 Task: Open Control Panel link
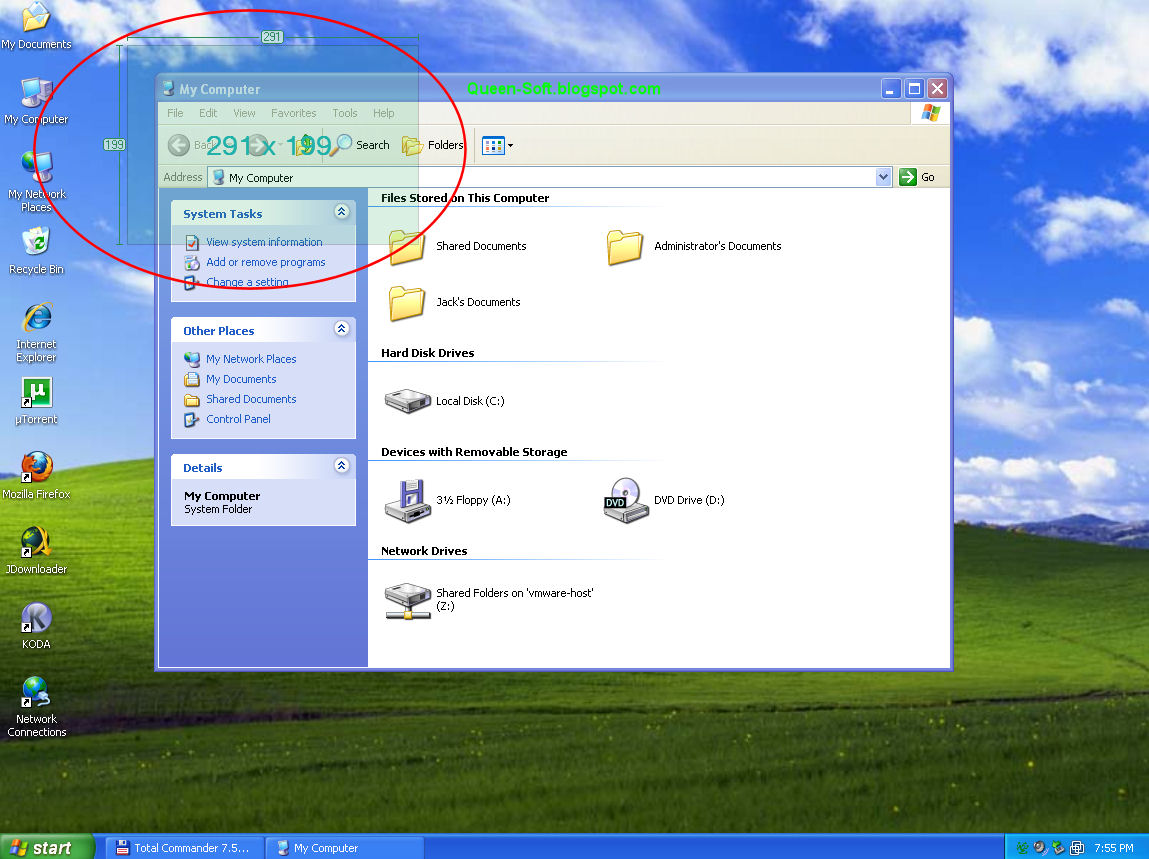coord(228,419)
